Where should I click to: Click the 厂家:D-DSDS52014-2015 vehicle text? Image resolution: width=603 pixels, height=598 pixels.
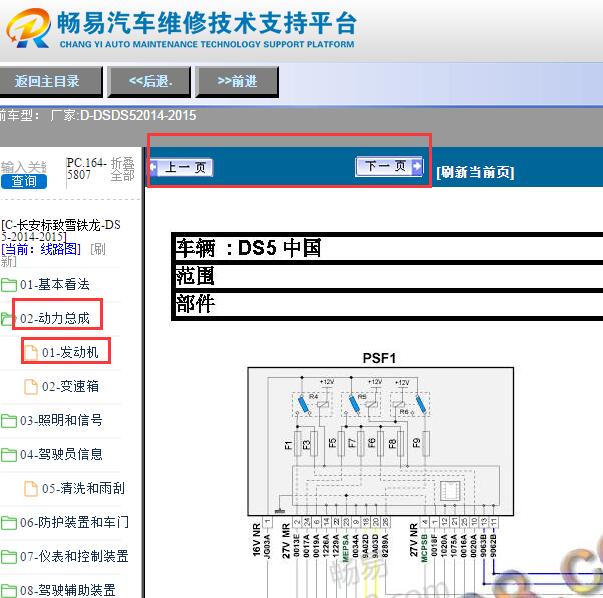123,115
